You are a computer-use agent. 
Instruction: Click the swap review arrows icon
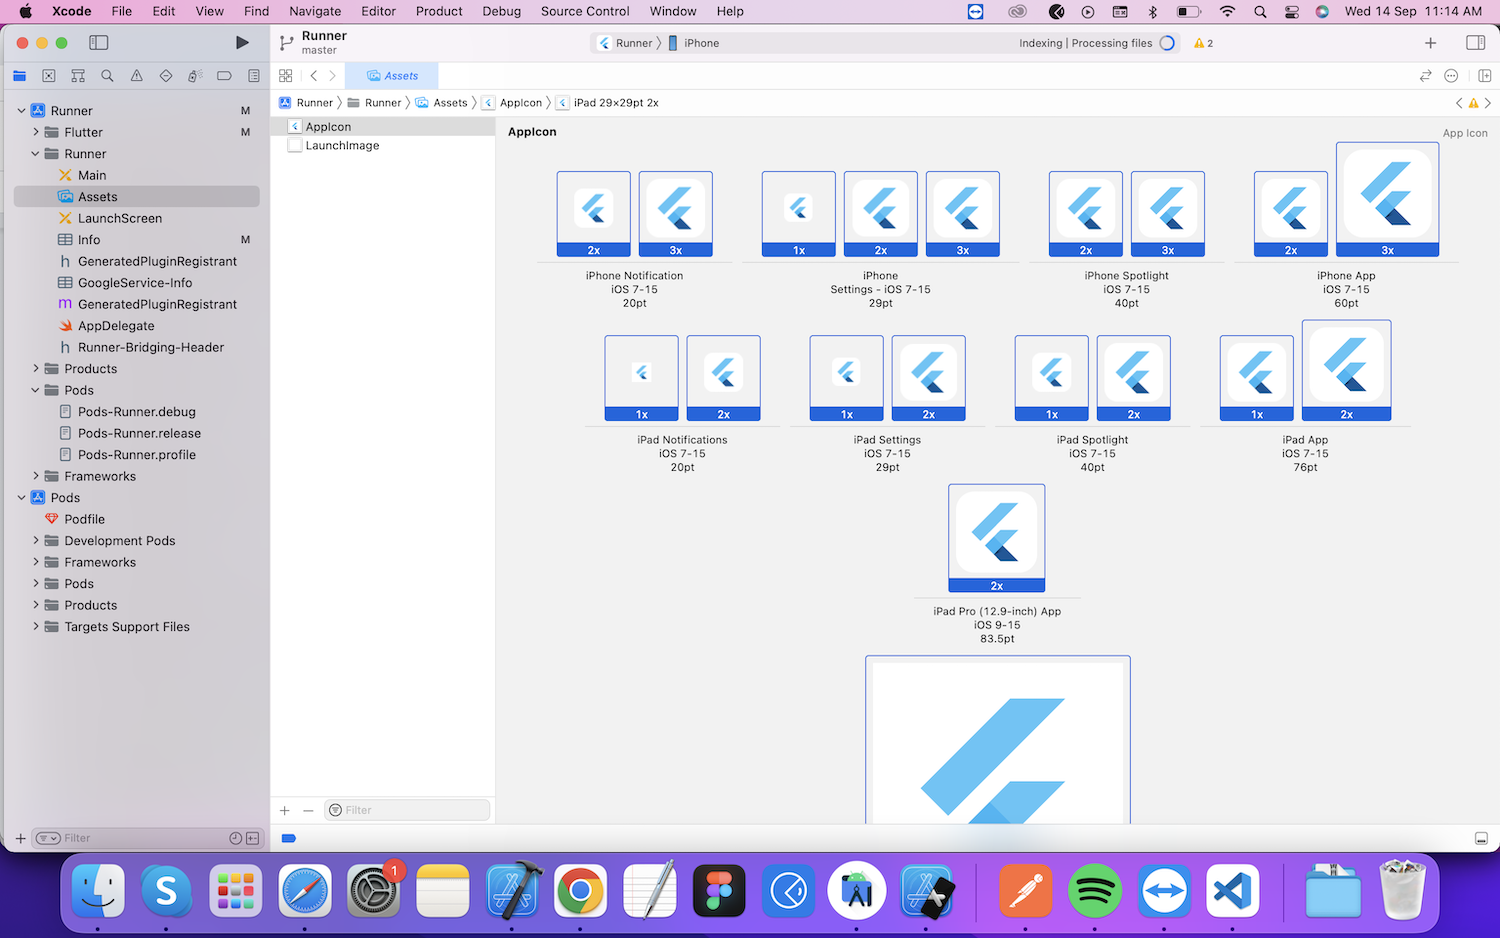(1426, 76)
